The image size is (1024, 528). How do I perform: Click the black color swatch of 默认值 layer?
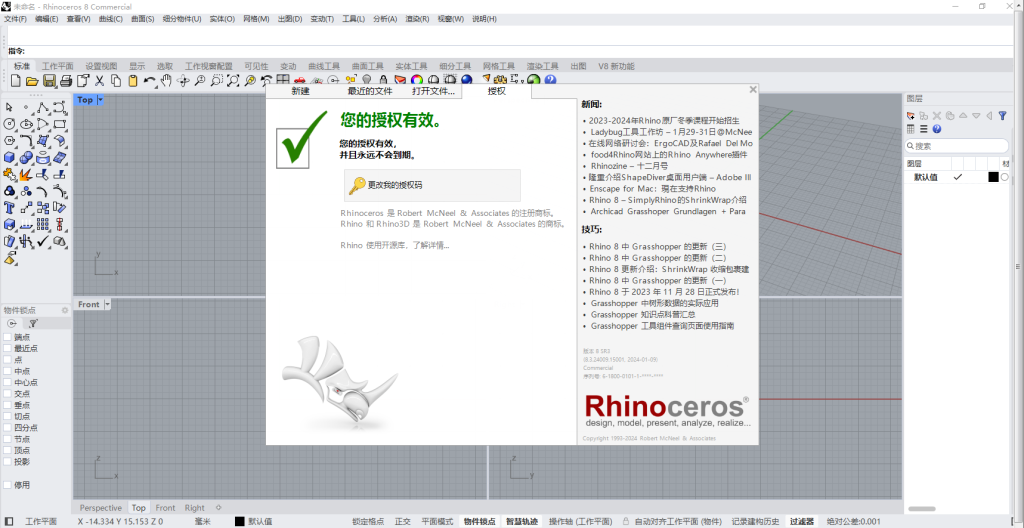[x=993, y=177]
